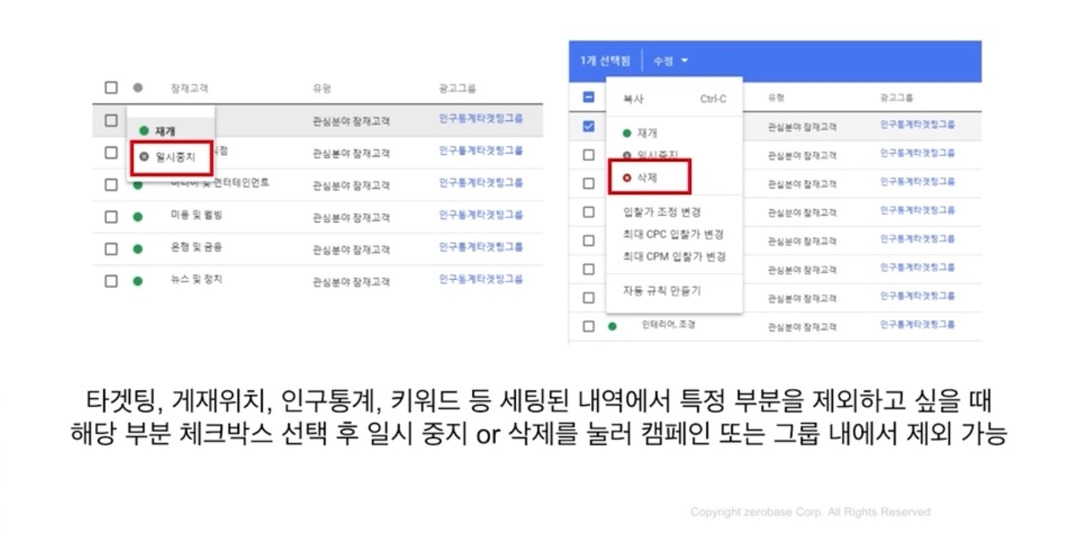Select 복사 Ctrl-C from the 수정 menu
The height and width of the screenshot is (543, 1081).
(674, 99)
